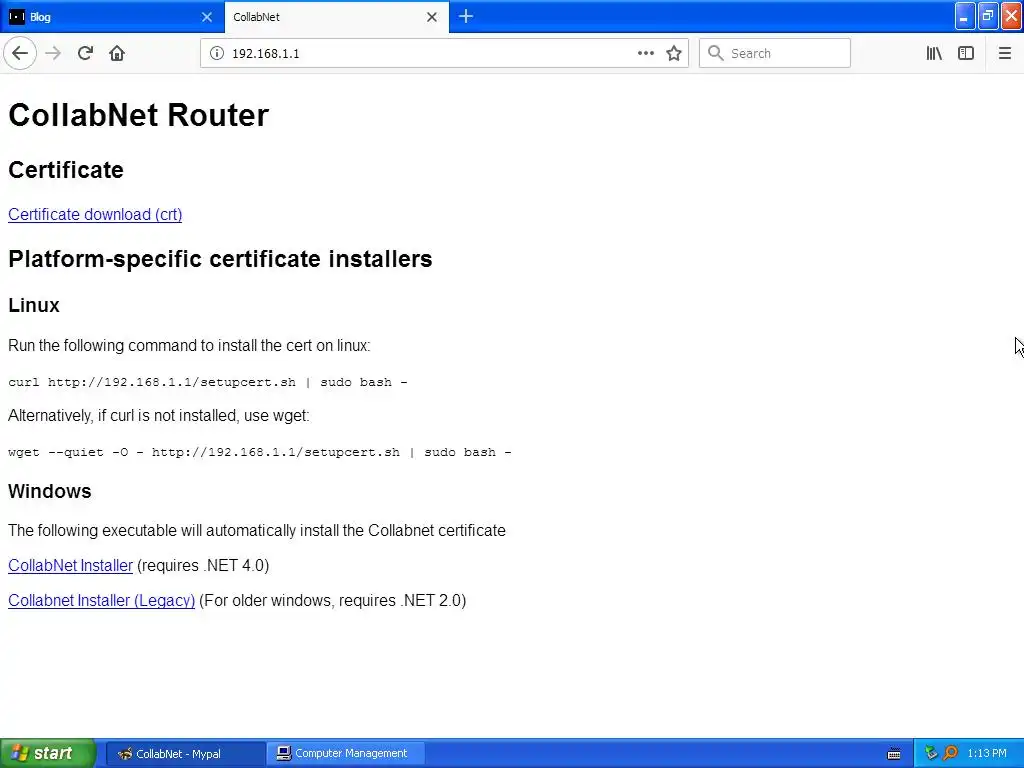Screen dimensions: 1024x768
Task: Open the Library bookmarks icon
Action: [934, 53]
